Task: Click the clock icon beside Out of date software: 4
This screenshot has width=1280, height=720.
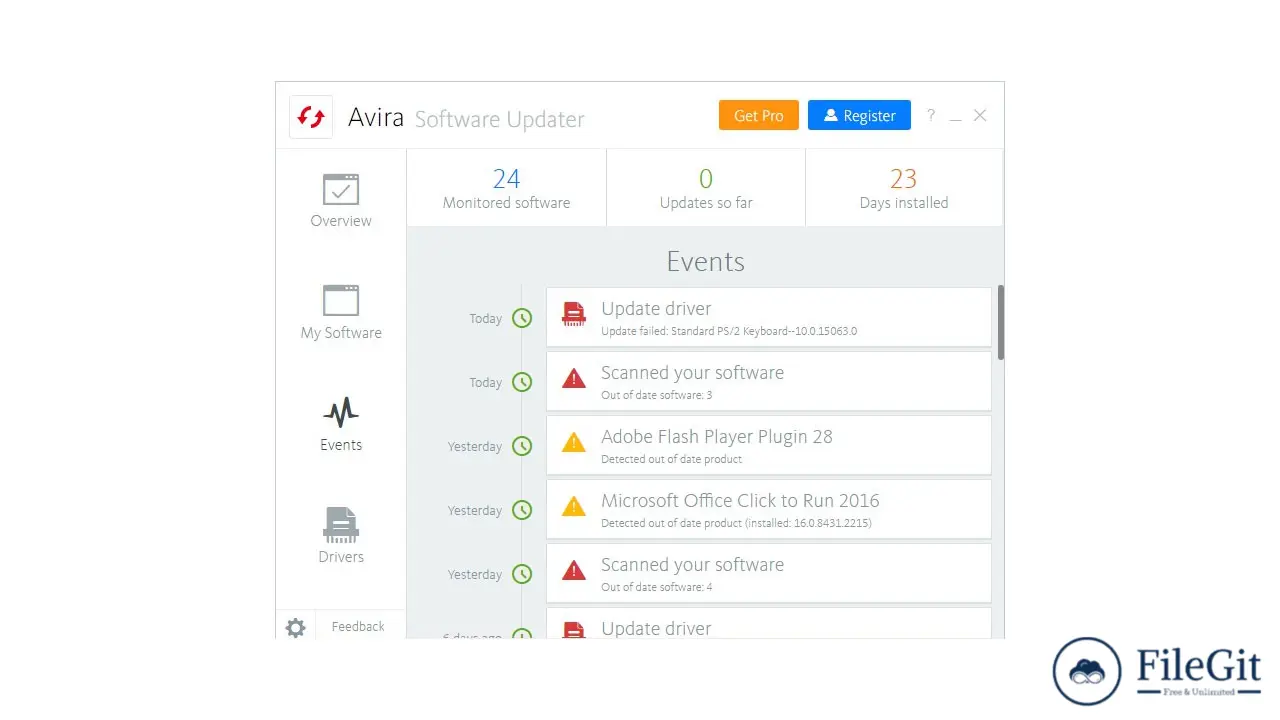Action: (x=522, y=574)
